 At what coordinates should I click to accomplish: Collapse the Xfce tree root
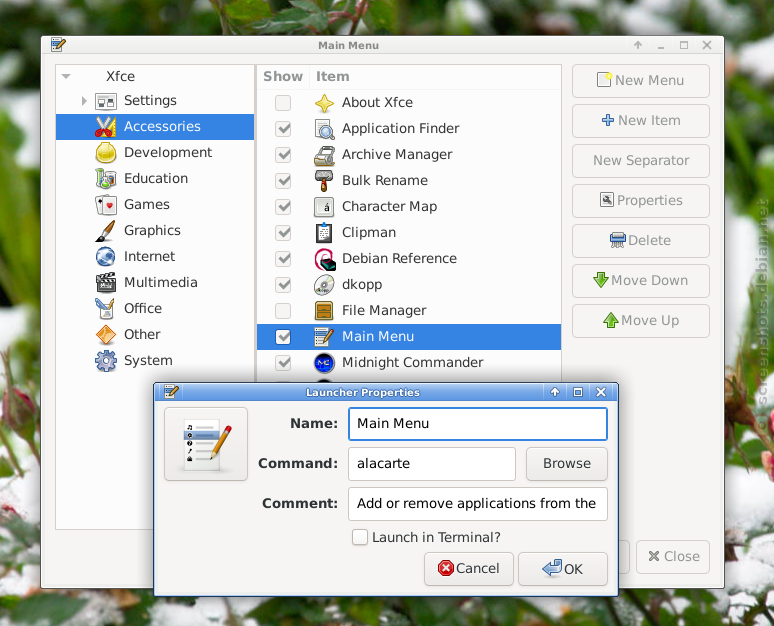[x=66, y=77]
